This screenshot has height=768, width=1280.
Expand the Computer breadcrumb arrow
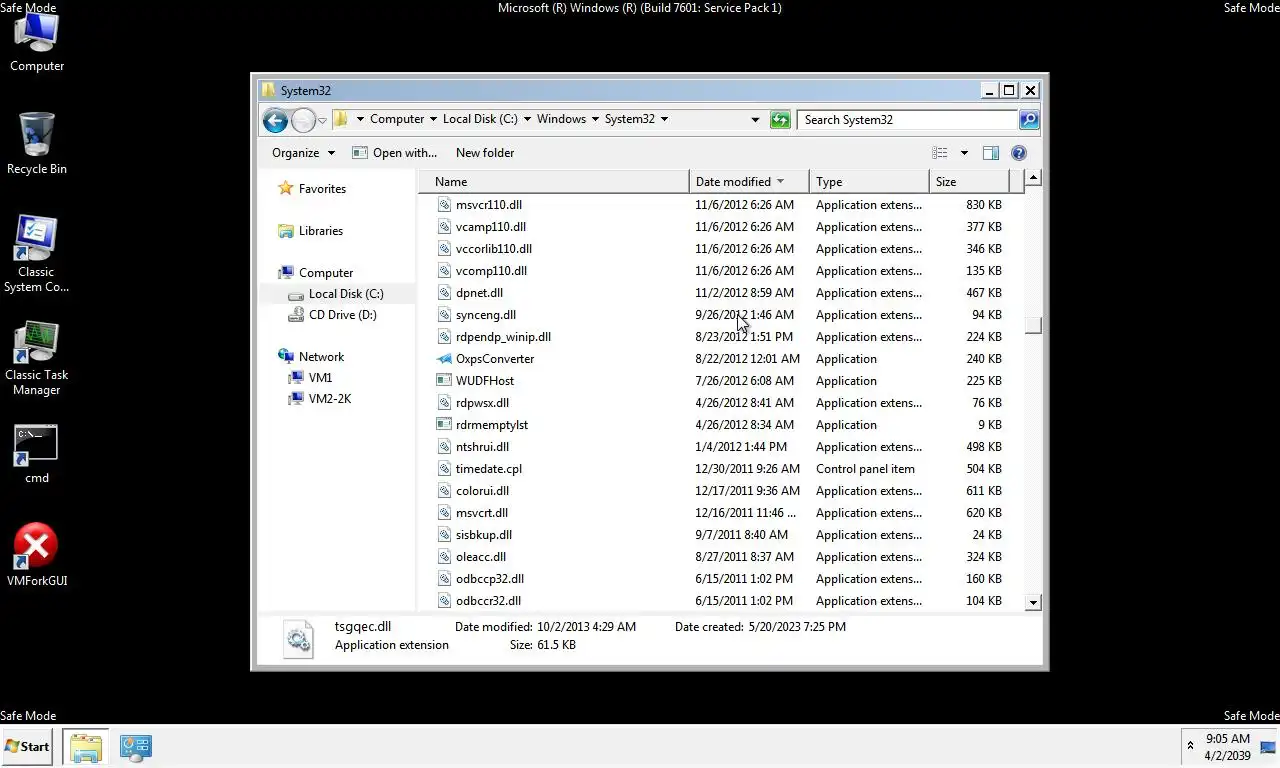click(432, 119)
